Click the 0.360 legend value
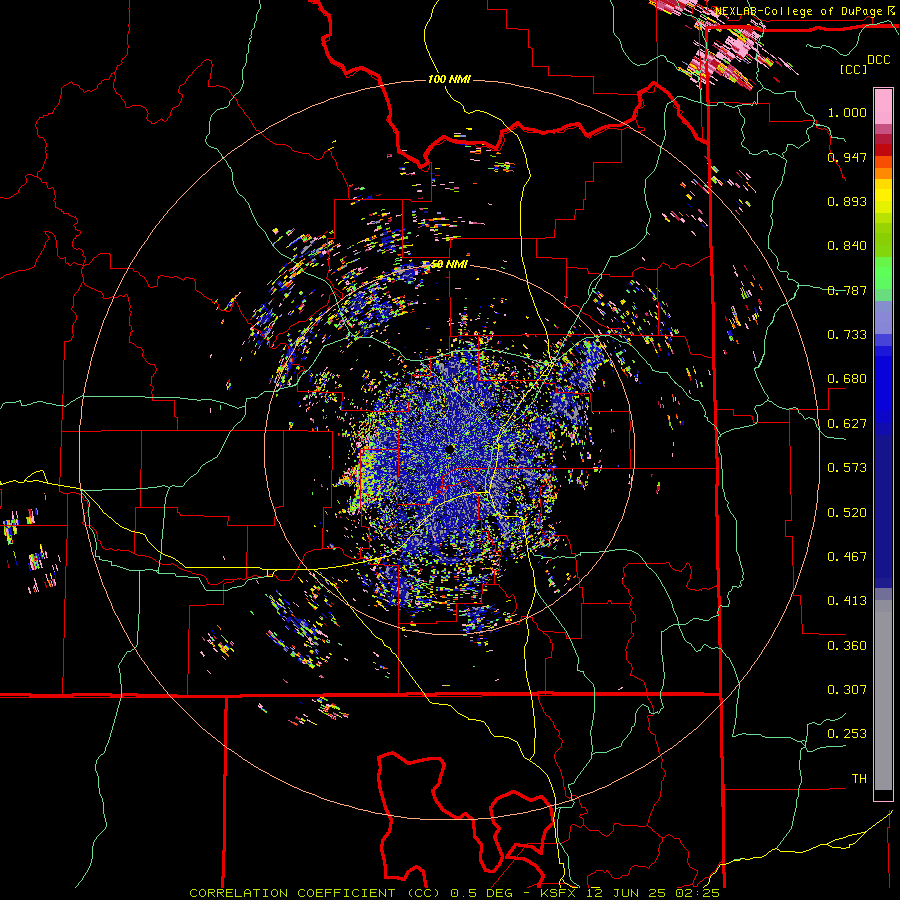The width and height of the screenshot is (900, 900). tap(847, 645)
